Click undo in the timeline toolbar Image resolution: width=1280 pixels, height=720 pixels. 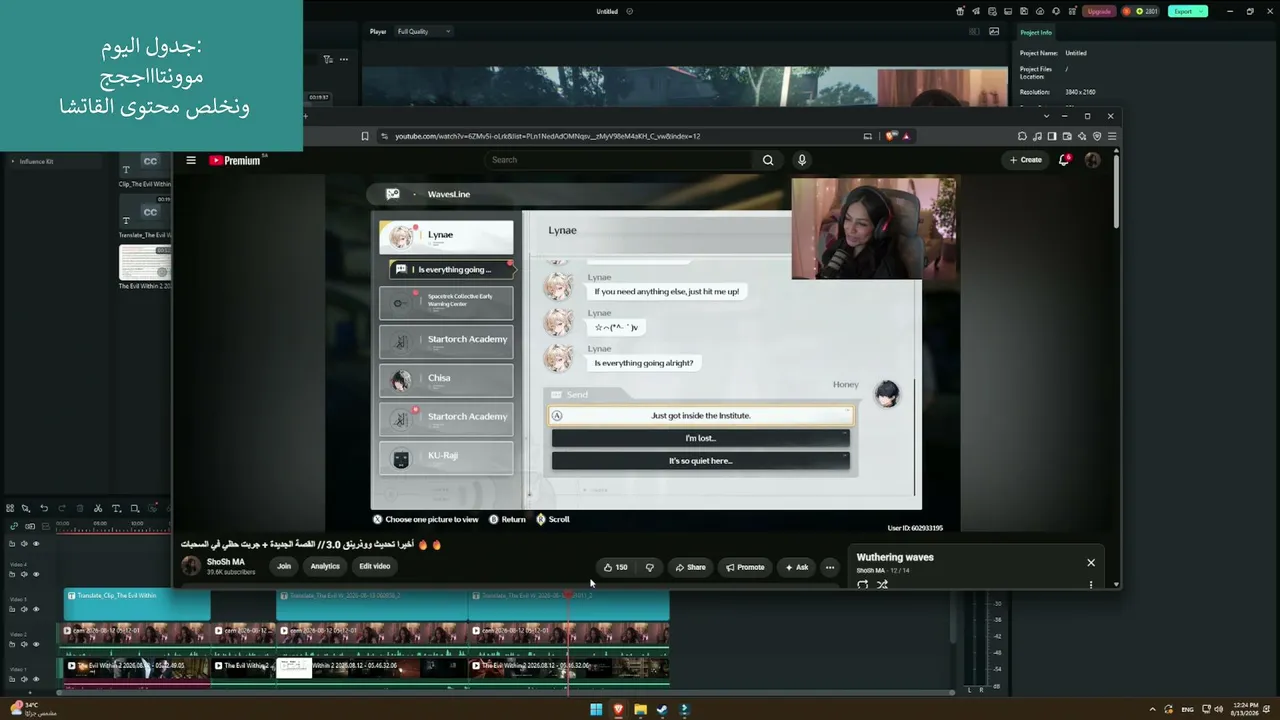tap(44, 508)
